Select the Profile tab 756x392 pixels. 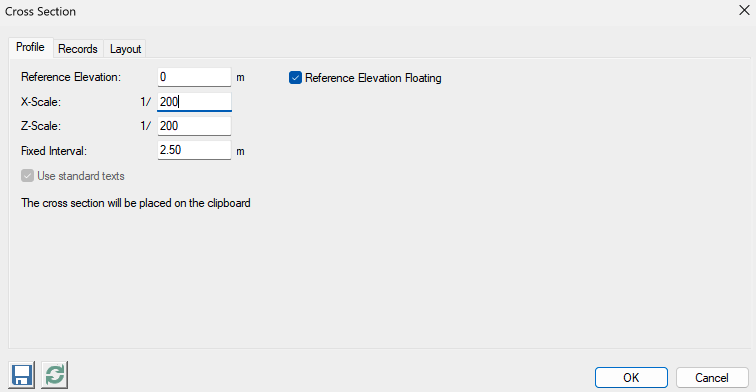coord(30,47)
